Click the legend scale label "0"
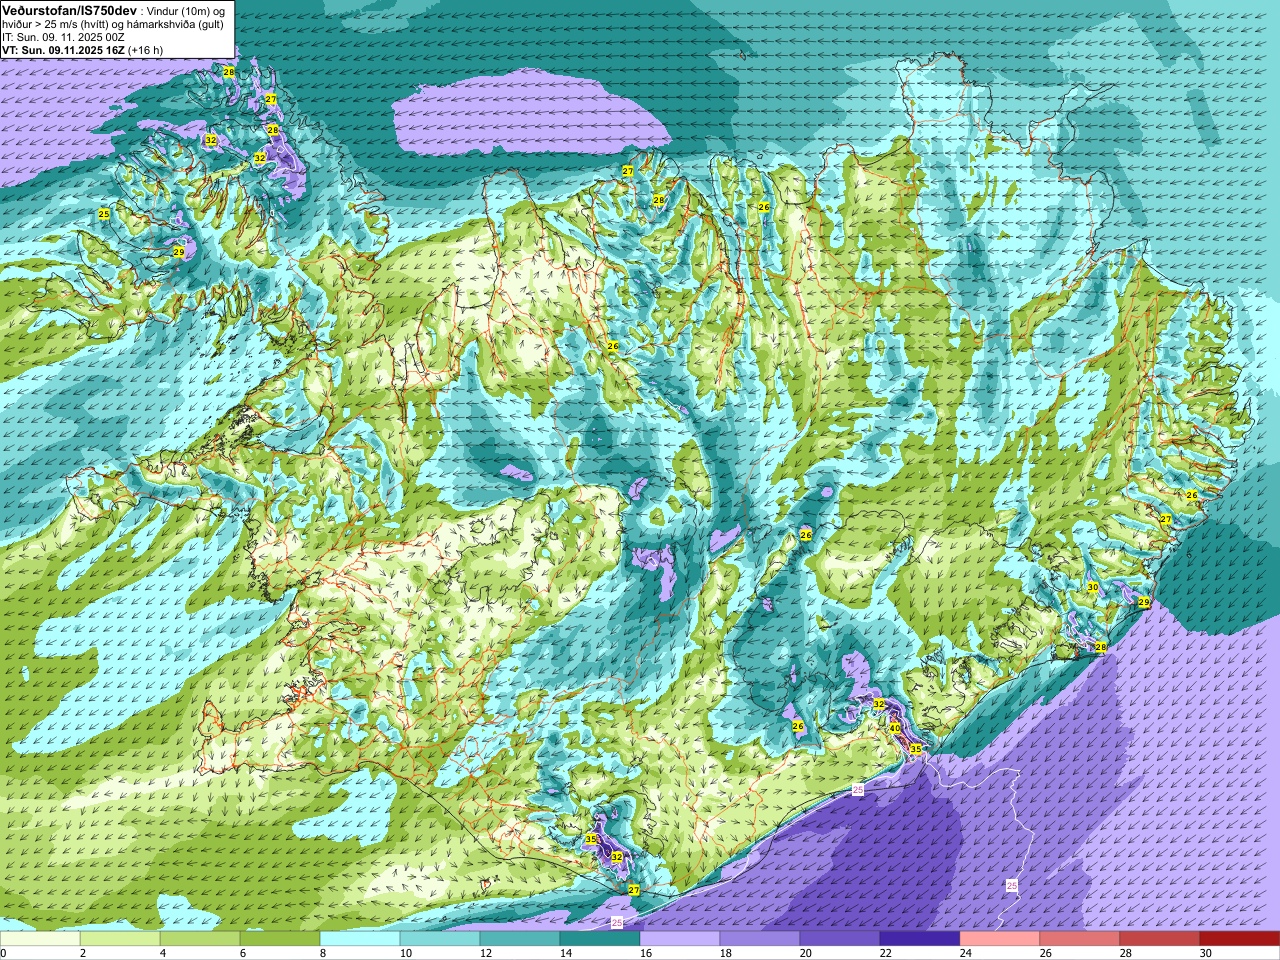This screenshot has height=960, width=1280. coord(4,953)
